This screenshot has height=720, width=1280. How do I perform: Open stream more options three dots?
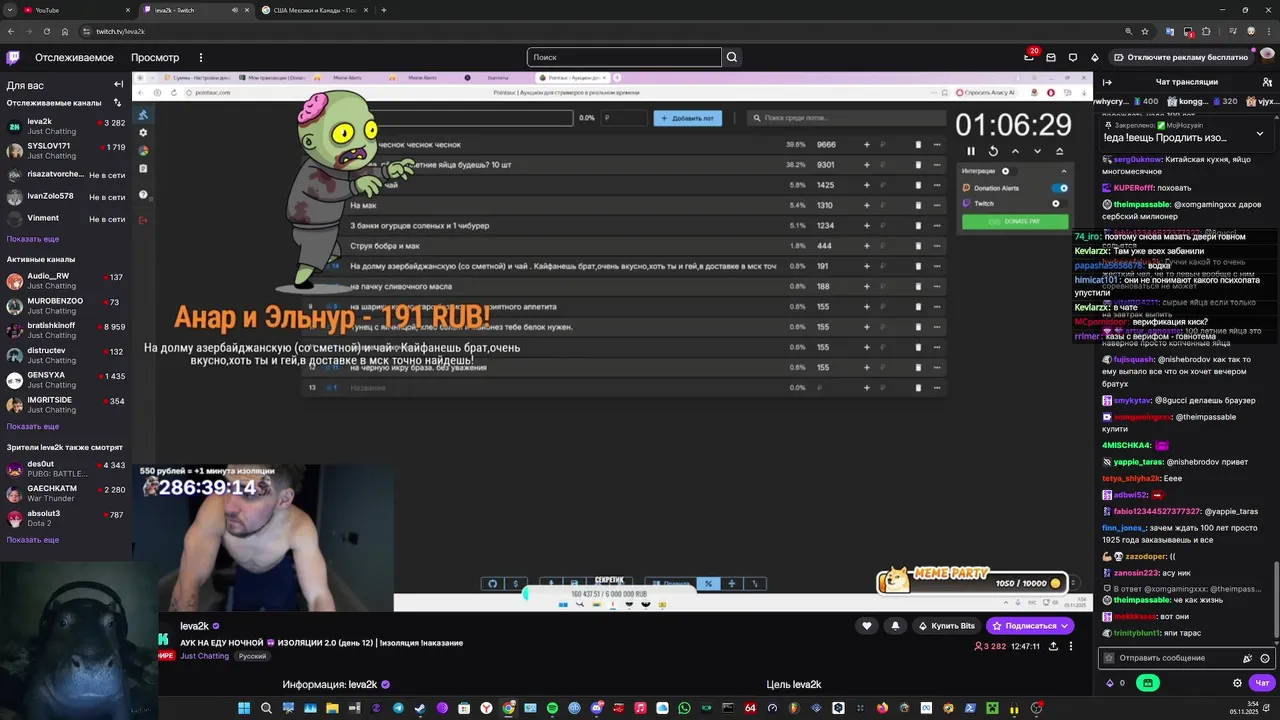pos(1071,646)
